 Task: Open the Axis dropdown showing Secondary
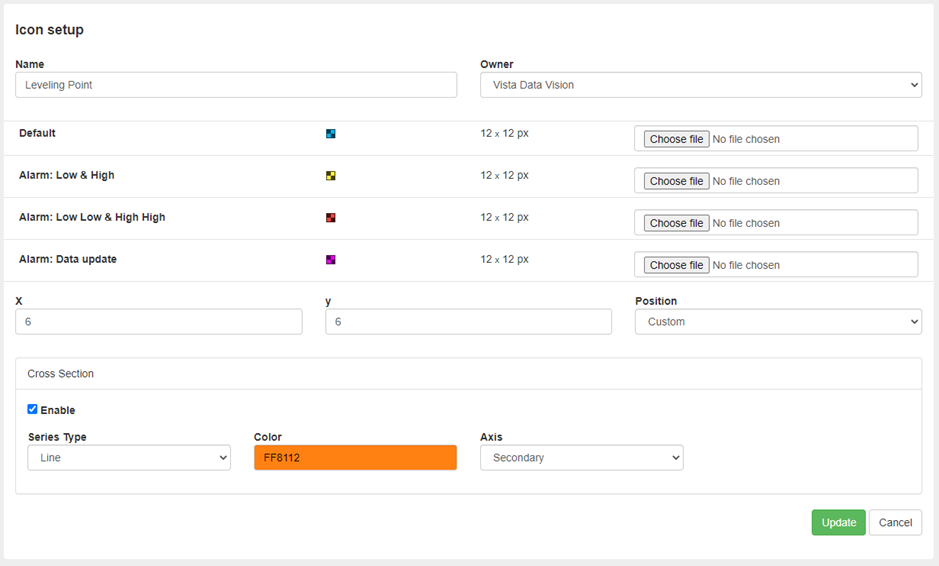click(x=581, y=458)
